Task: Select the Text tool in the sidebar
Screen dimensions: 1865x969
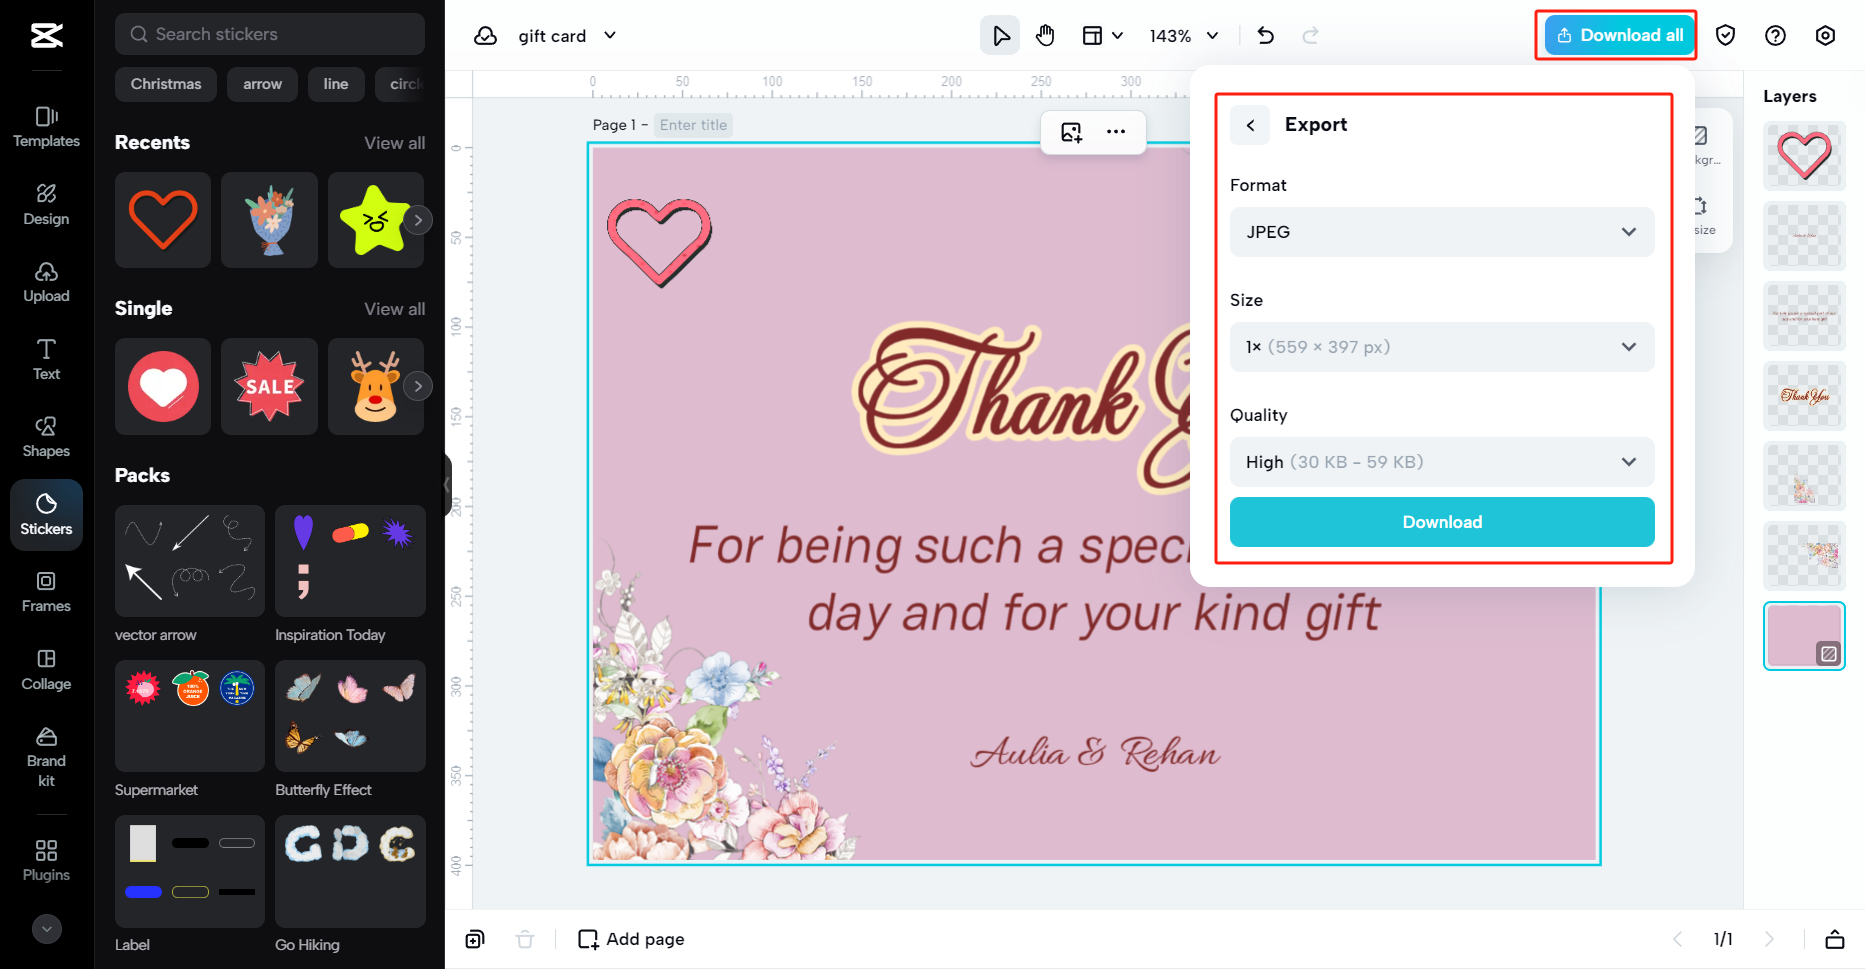Action: click(x=46, y=358)
